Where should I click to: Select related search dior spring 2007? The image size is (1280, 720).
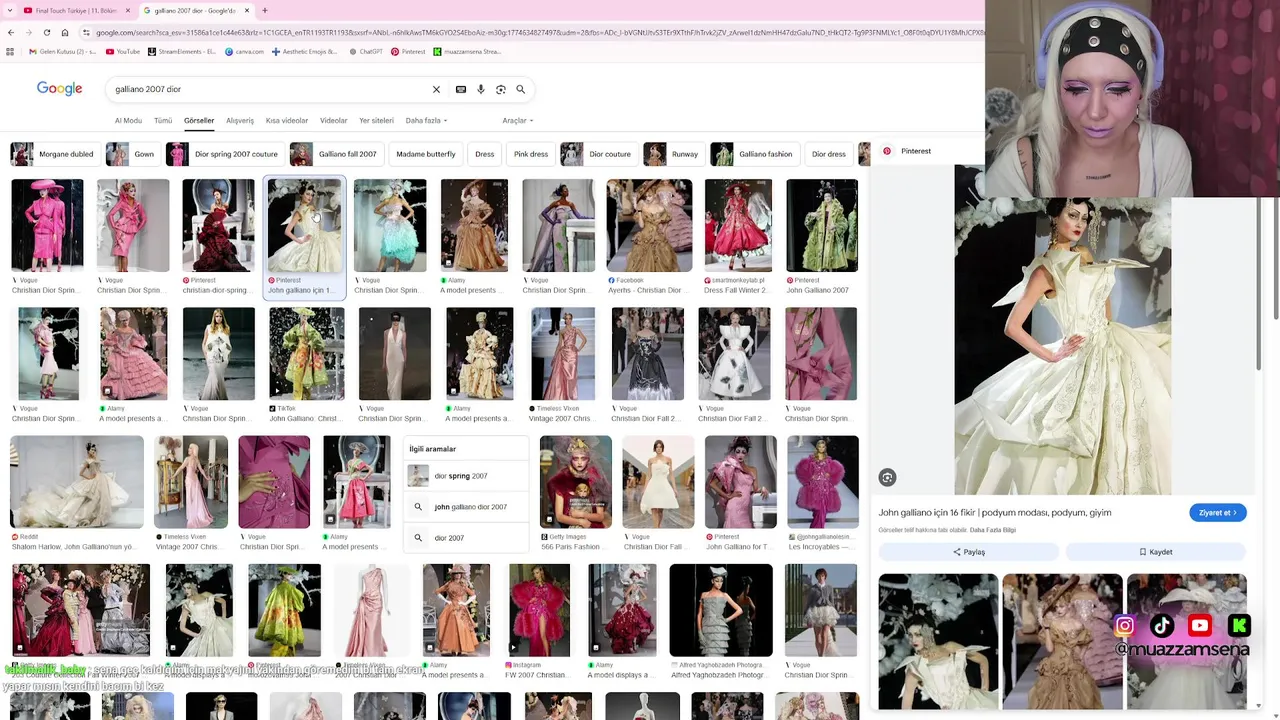click(466, 476)
